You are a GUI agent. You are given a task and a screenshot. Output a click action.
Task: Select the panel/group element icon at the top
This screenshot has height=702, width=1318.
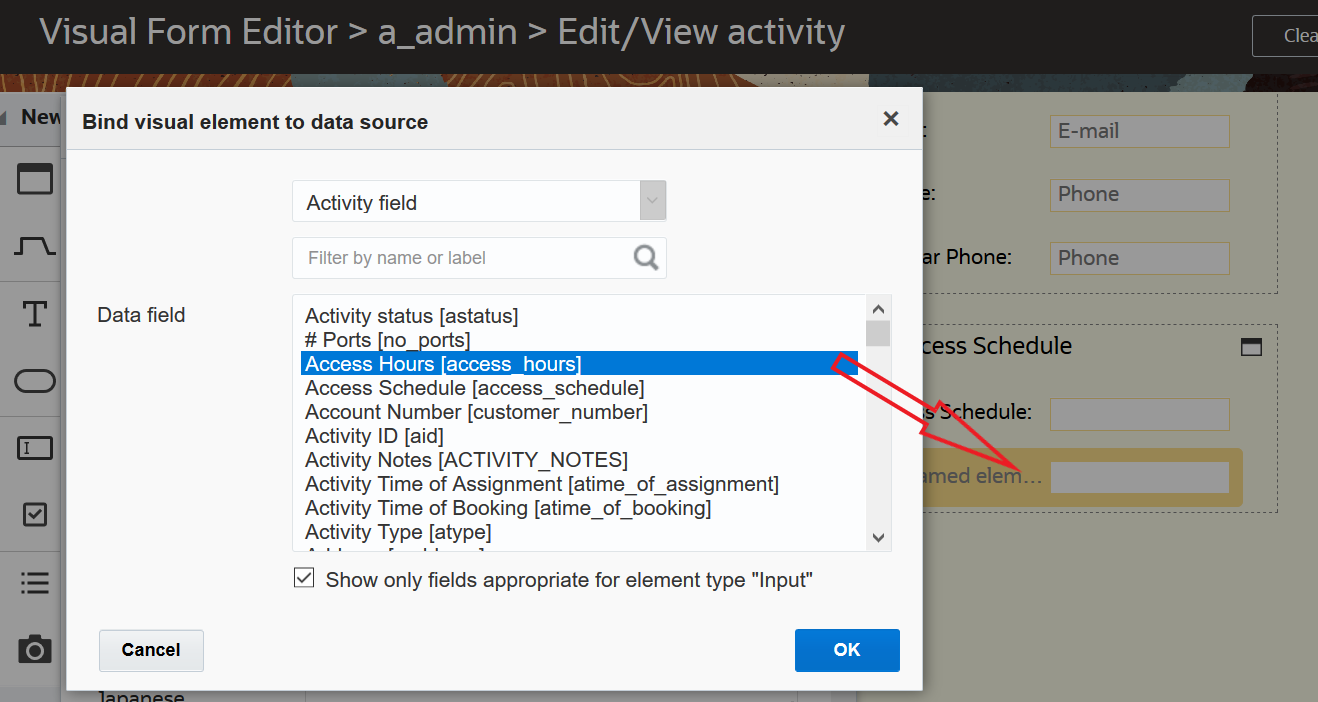(34, 178)
